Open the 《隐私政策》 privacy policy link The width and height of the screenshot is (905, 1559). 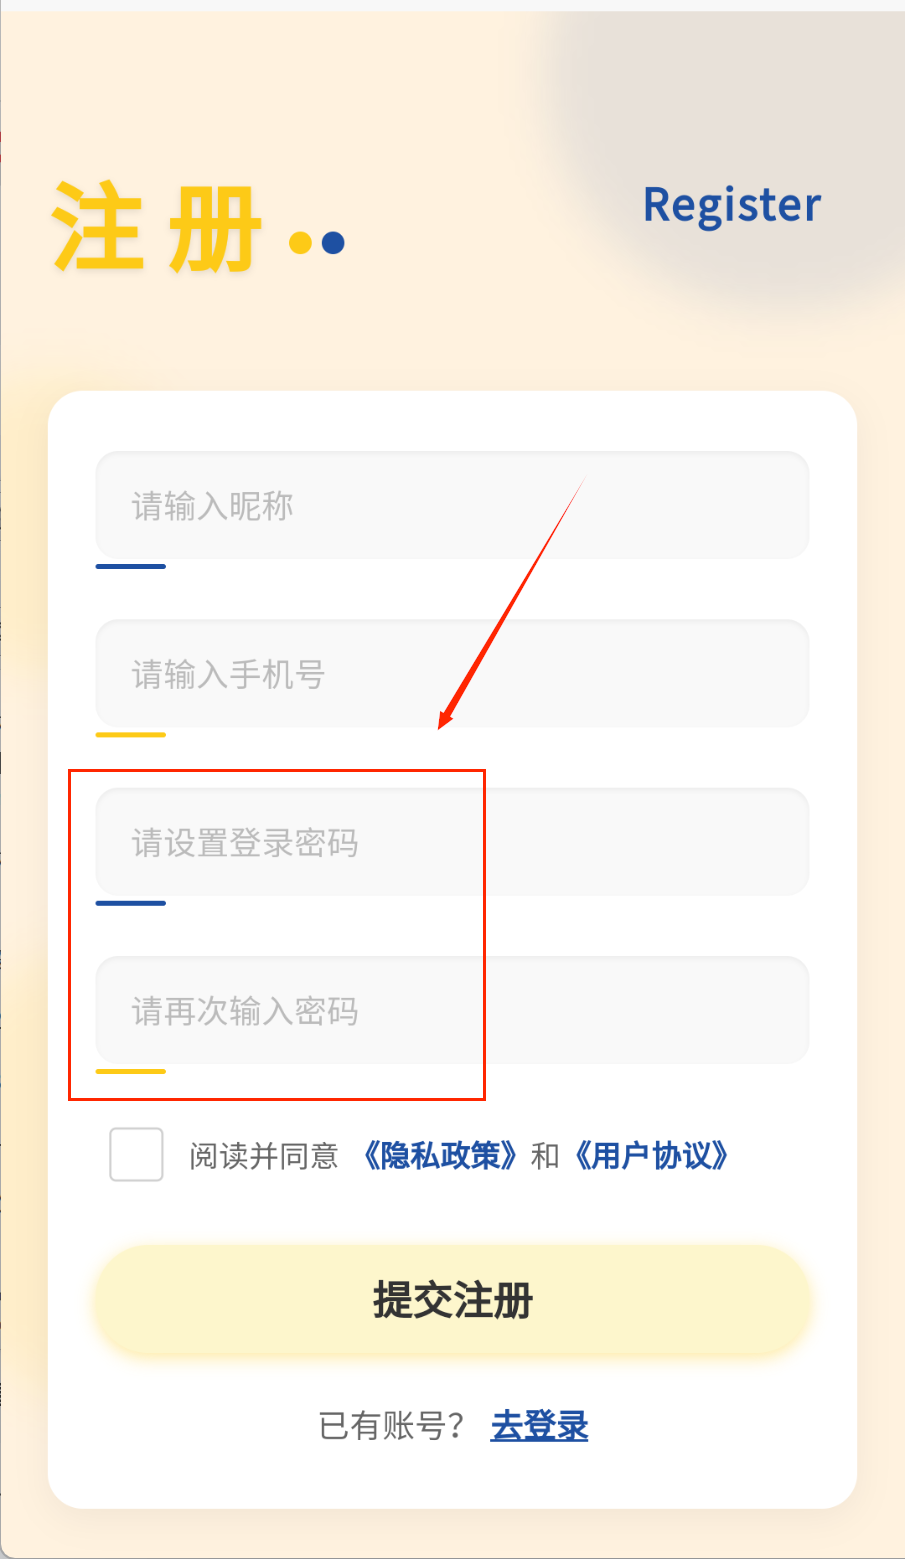439,1156
